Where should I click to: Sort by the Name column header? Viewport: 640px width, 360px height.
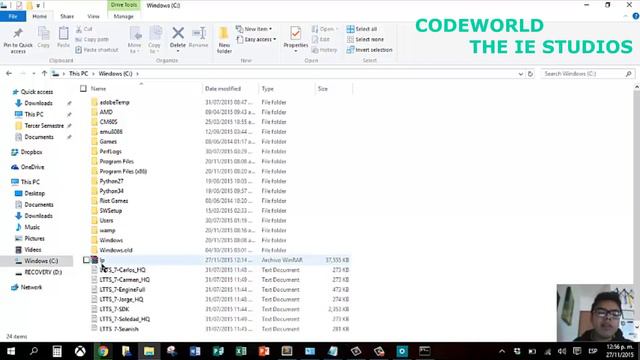[98, 89]
